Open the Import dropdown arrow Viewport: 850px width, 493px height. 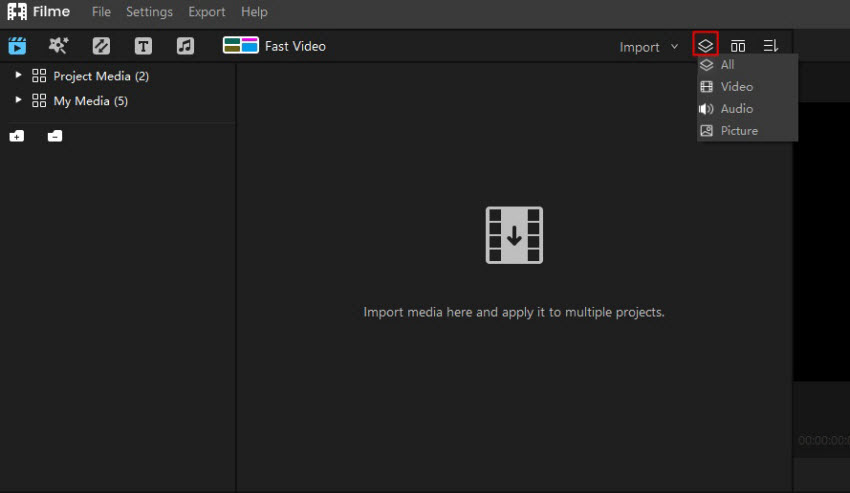(674, 47)
